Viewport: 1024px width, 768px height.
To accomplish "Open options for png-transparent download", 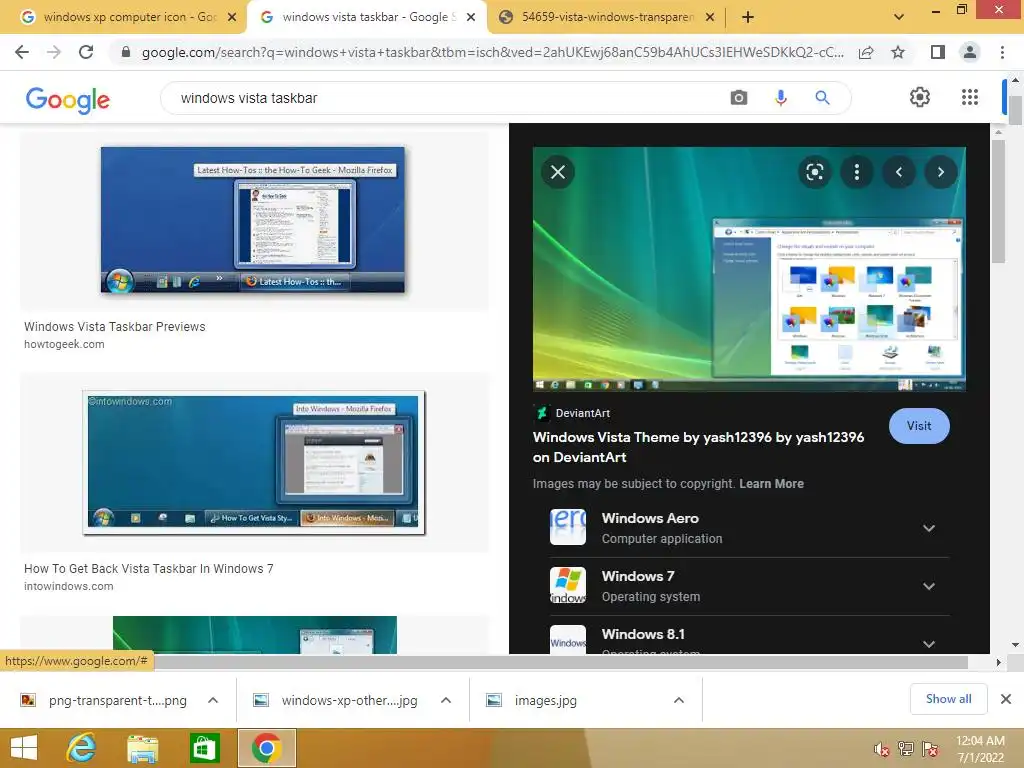I will click(213, 700).
